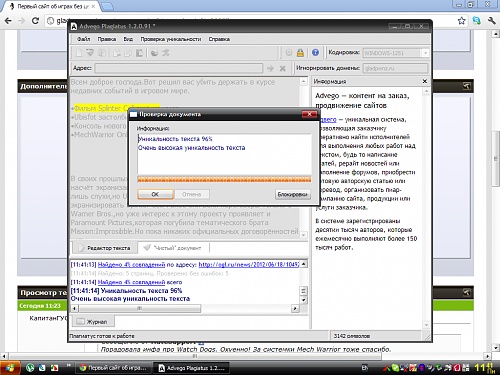Open Справка menu
The width and height of the screenshot is (500, 375).
(219, 39)
